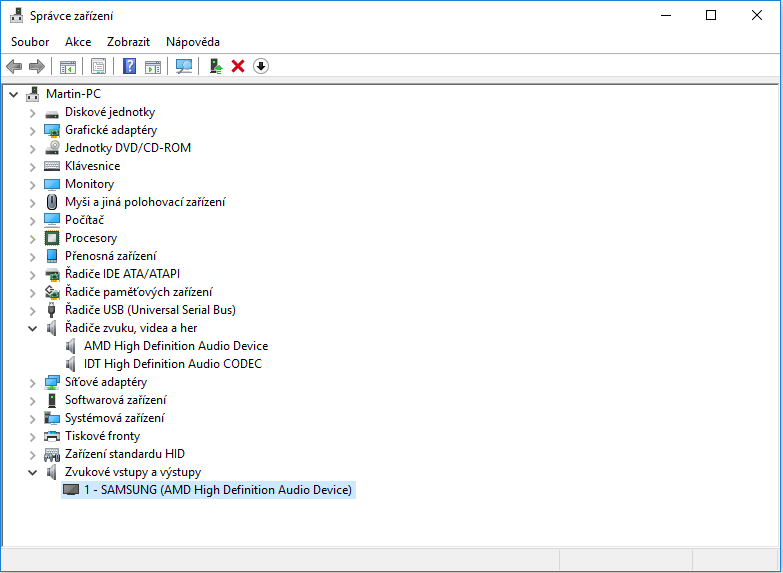Click the Tiskové fronty printer icon
Viewport: 783px width, 573px height.
point(51,436)
